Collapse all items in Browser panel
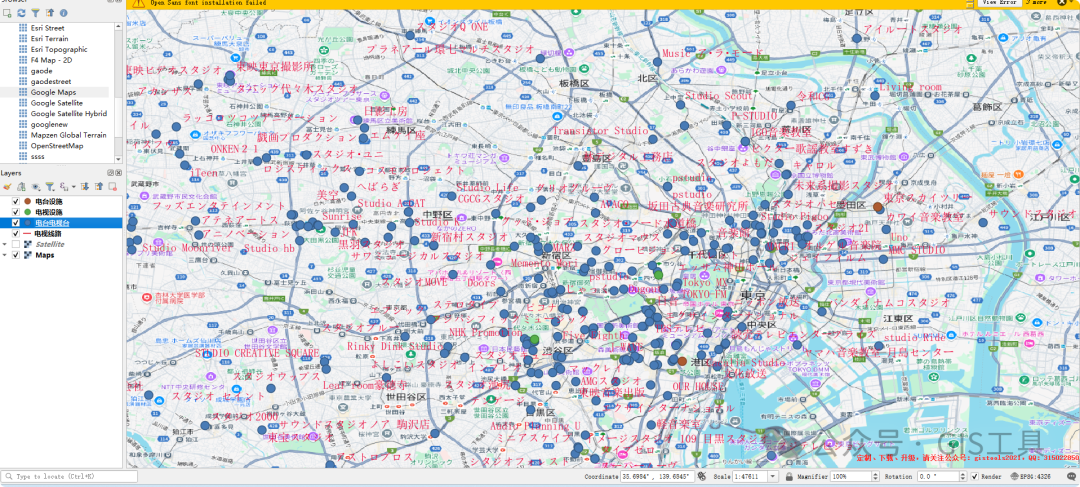Image resolution: width=1080 pixels, height=487 pixels. [x=50, y=13]
